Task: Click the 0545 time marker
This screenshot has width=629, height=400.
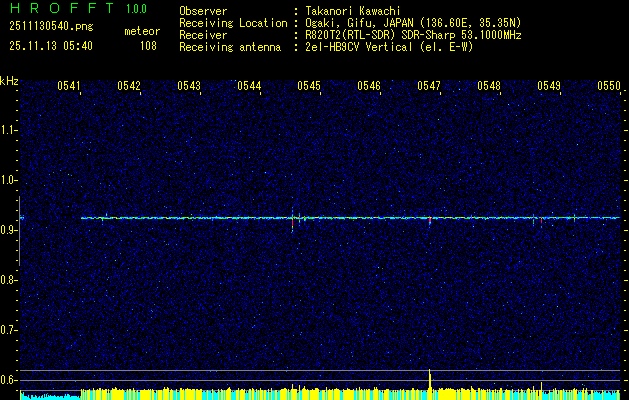Action: coord(309,87)
